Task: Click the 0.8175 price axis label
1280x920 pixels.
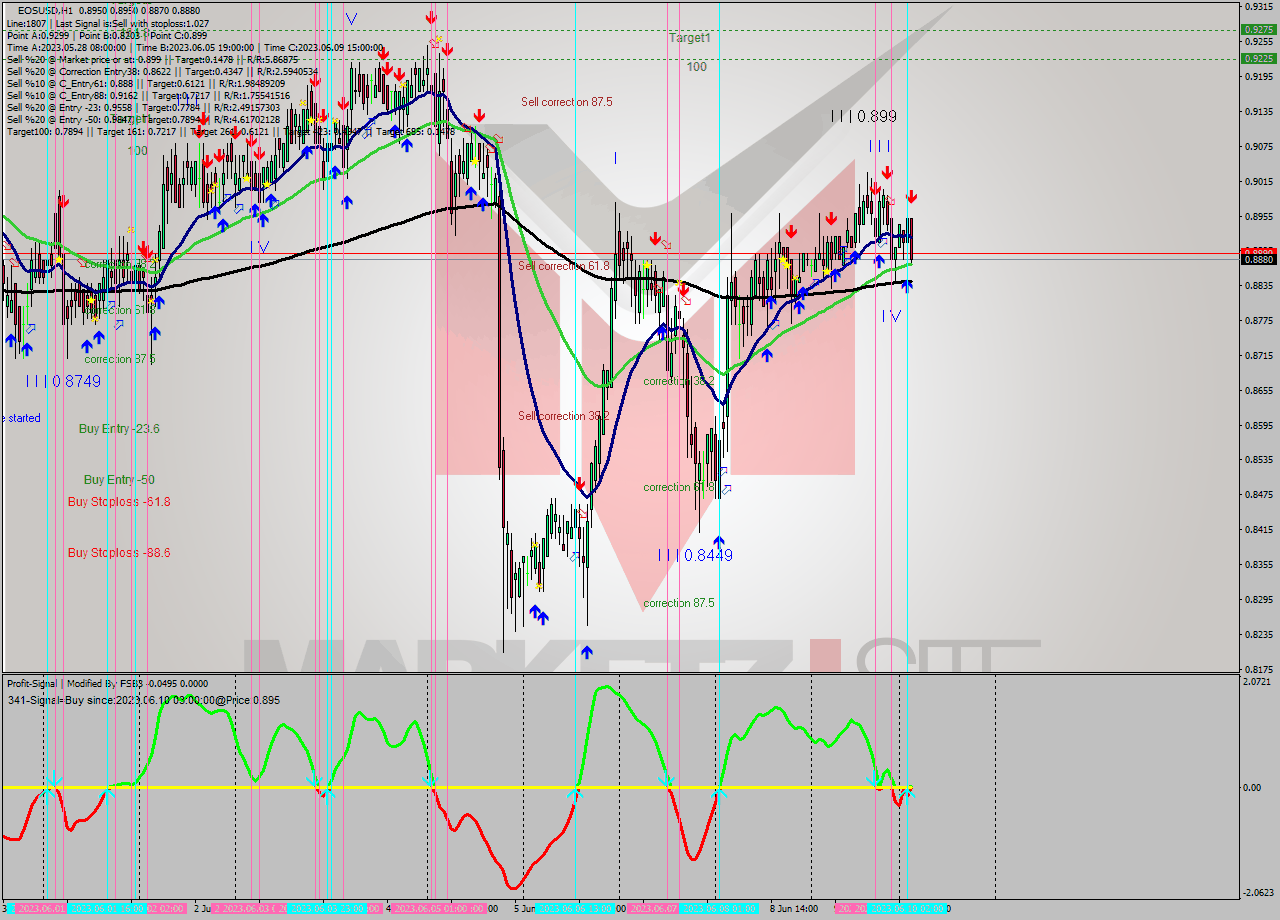Action: [1258, 669]
